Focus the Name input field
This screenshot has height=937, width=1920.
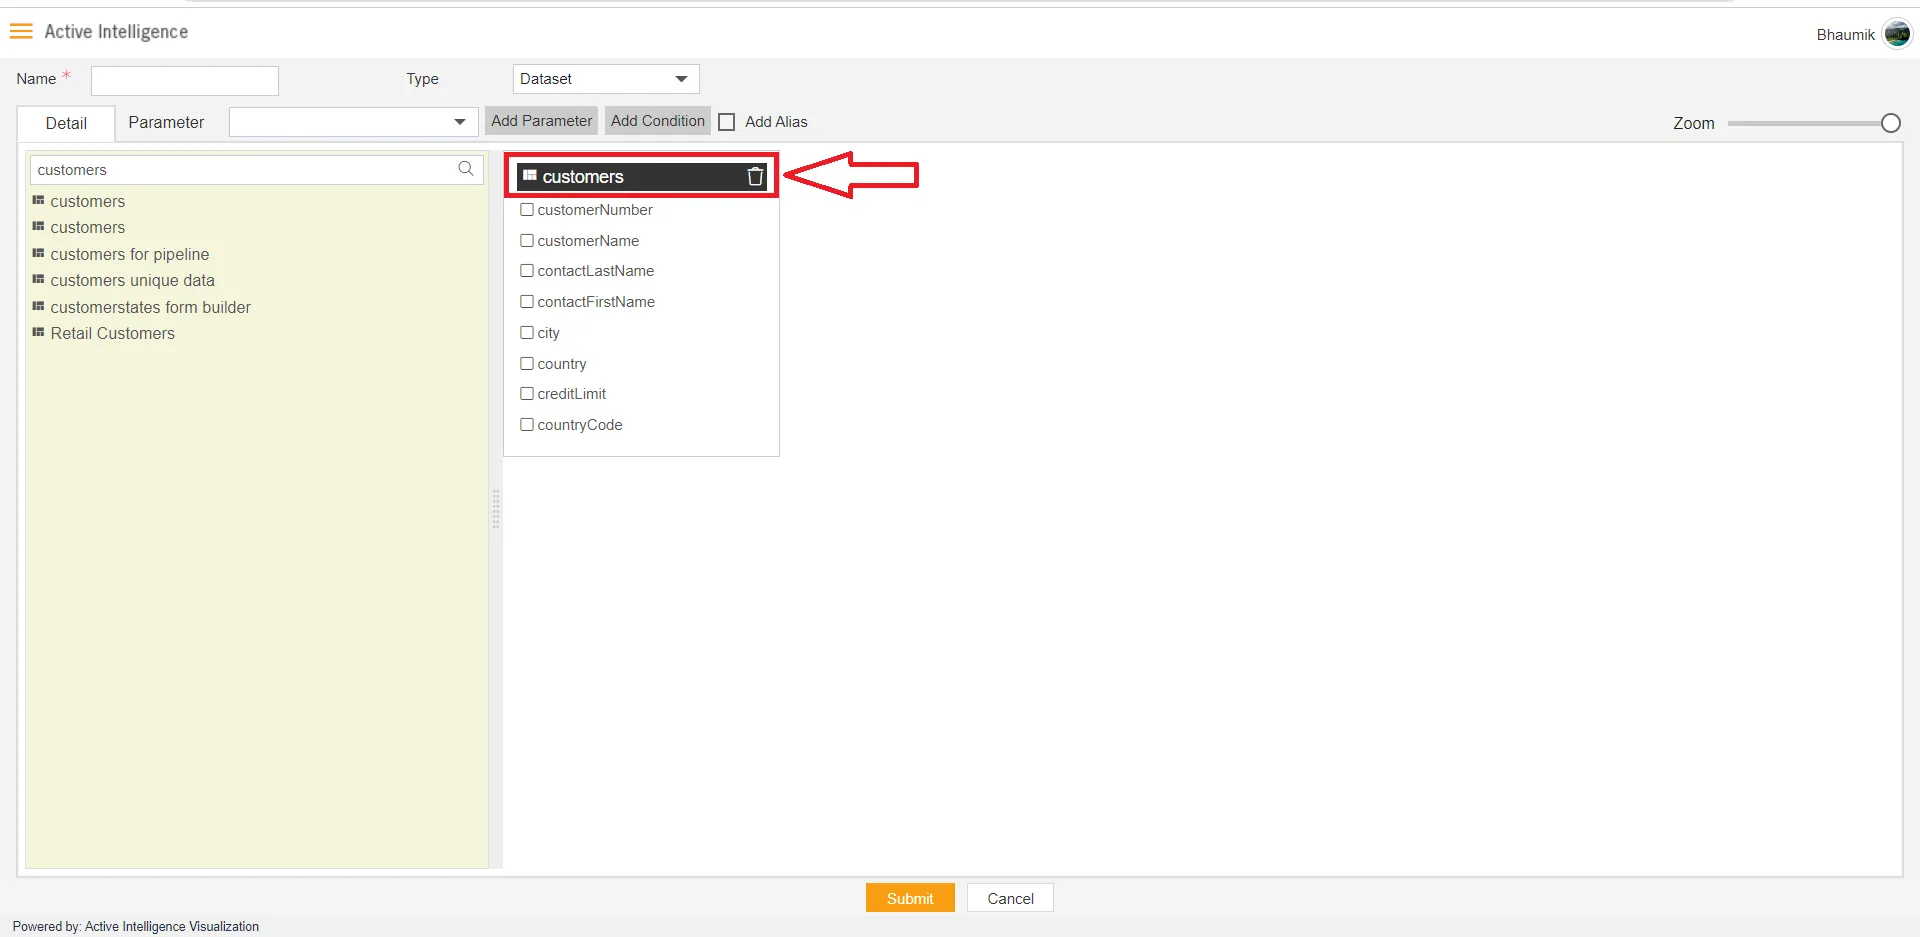185,80
